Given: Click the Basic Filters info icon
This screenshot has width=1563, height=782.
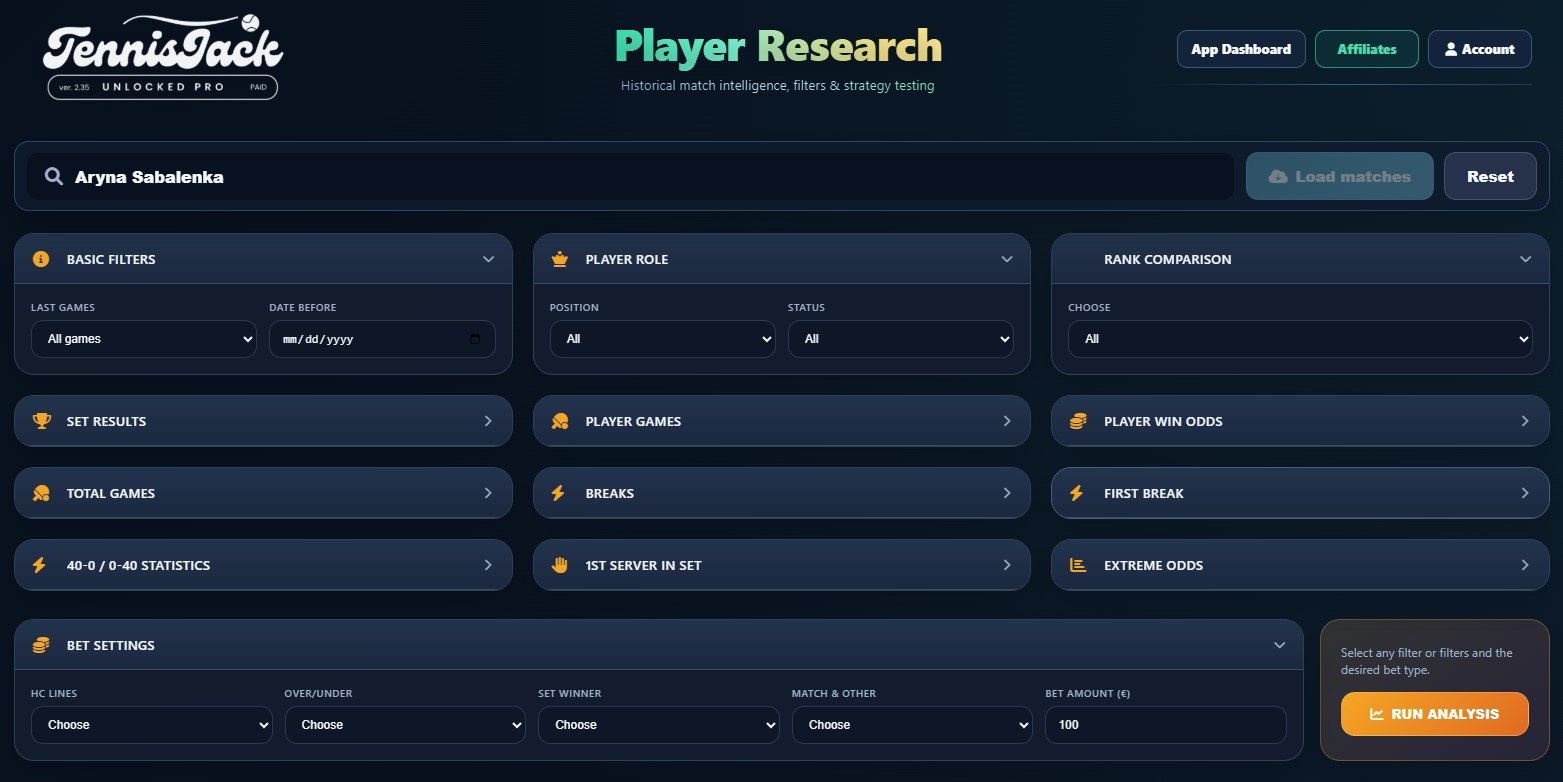Looking at the screenshot, I should pyautogui.click(x=41, y=259).
